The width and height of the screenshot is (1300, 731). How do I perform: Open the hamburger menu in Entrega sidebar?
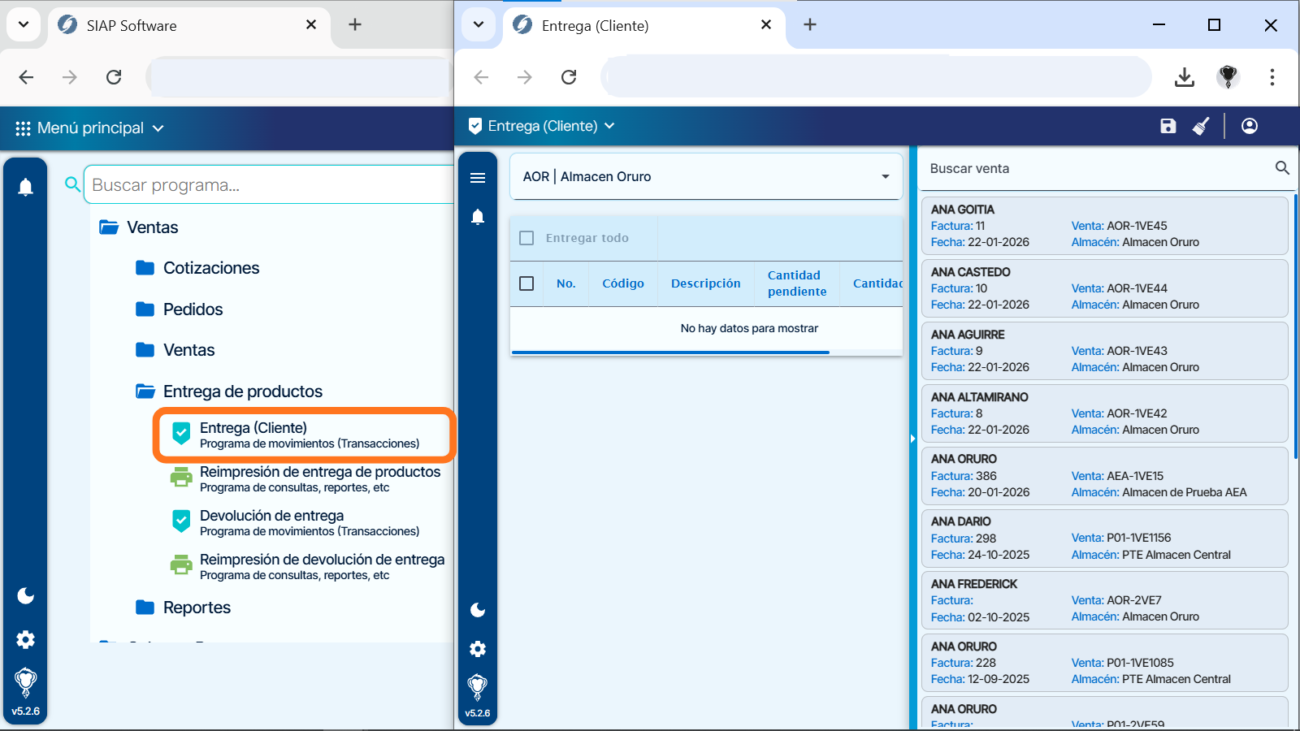[478, 178]
